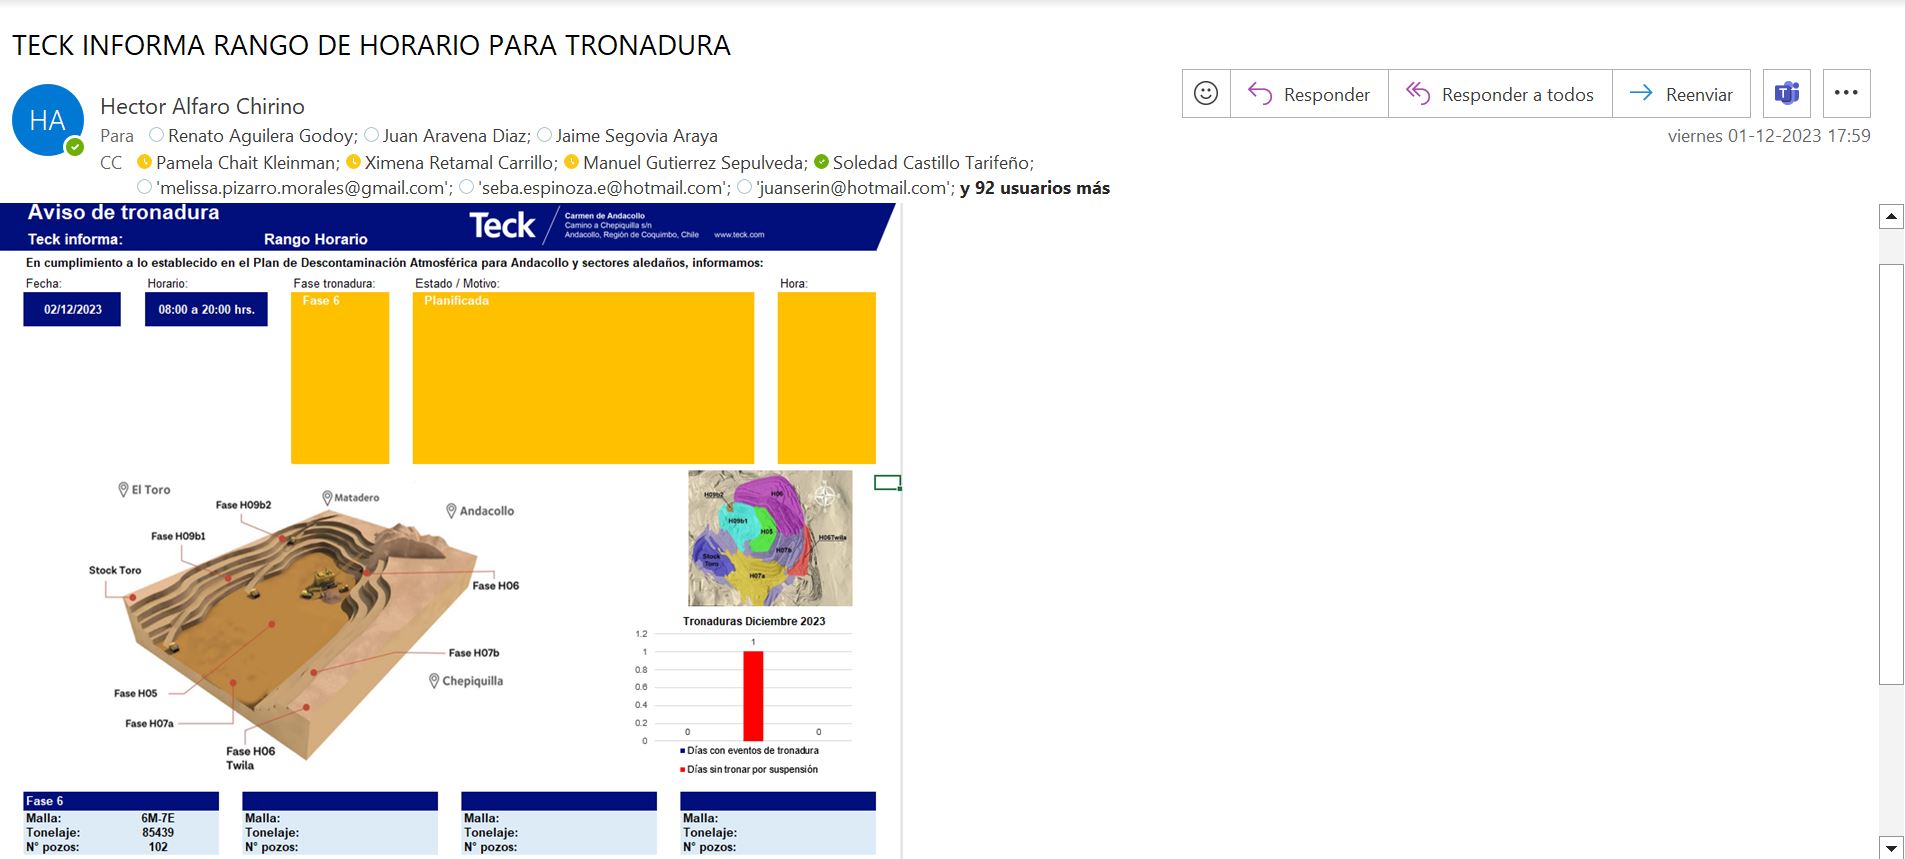1905x859 pixels.
Task: Click 'Días con eventos de tronadura' legend
Action: click(752, 751)
